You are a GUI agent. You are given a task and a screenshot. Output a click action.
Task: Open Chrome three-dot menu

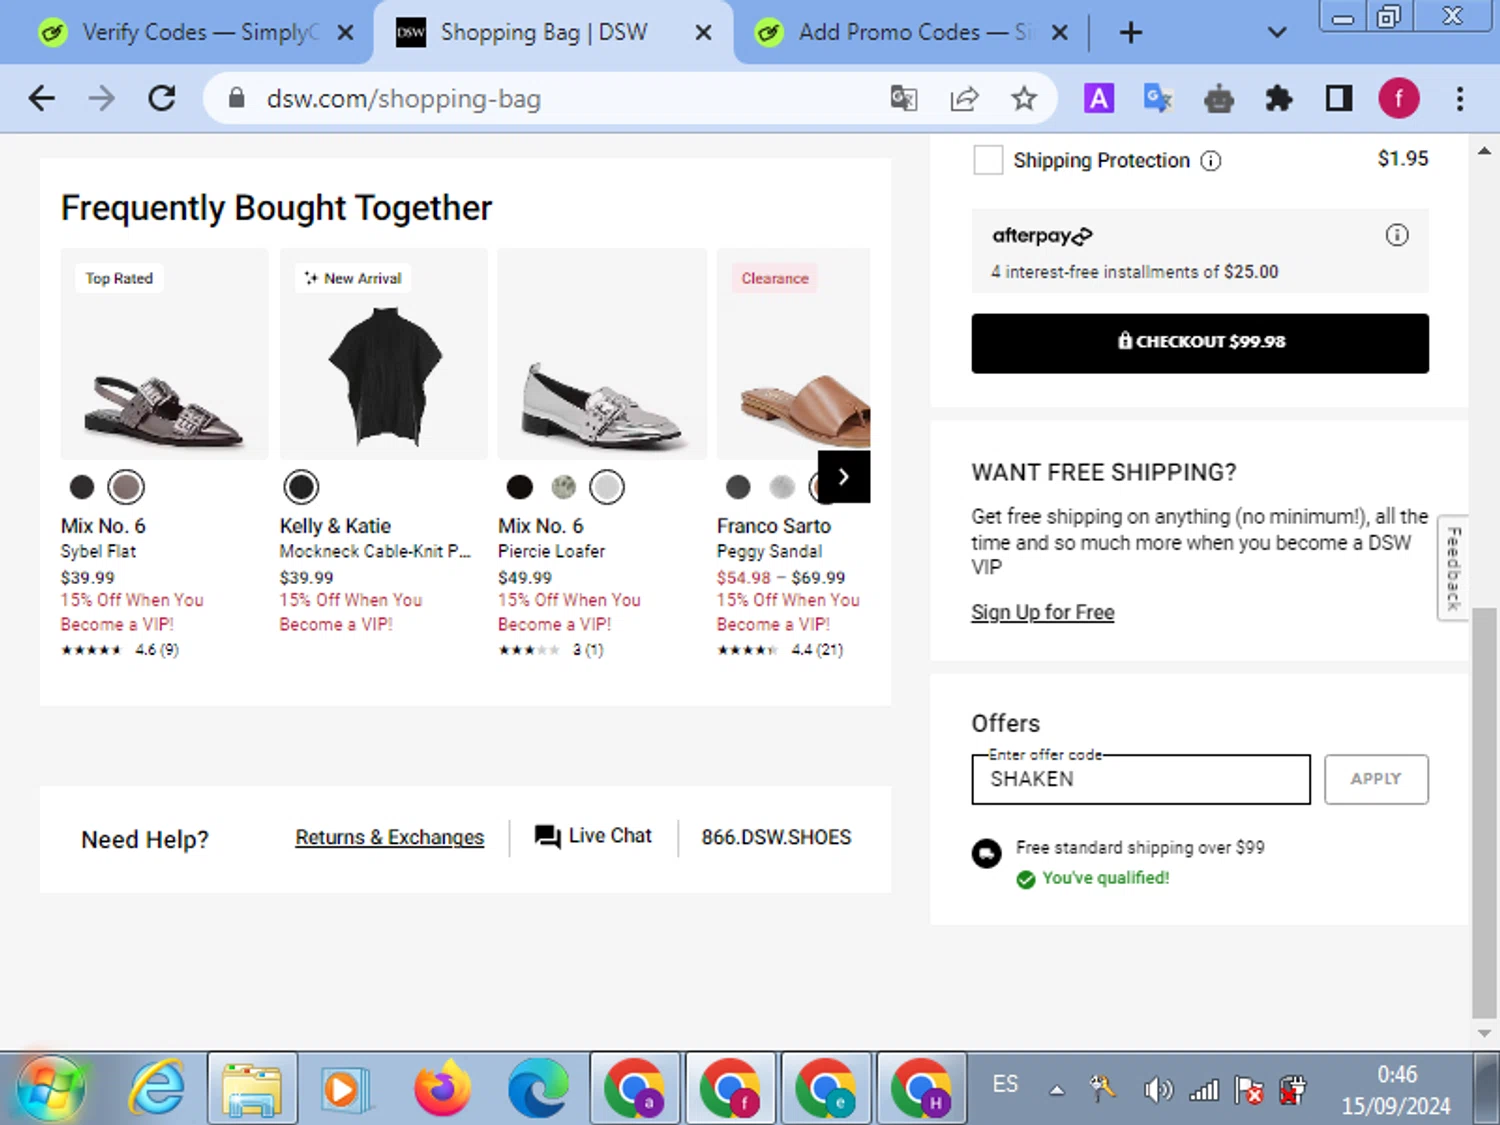(x=1459, y=98)
